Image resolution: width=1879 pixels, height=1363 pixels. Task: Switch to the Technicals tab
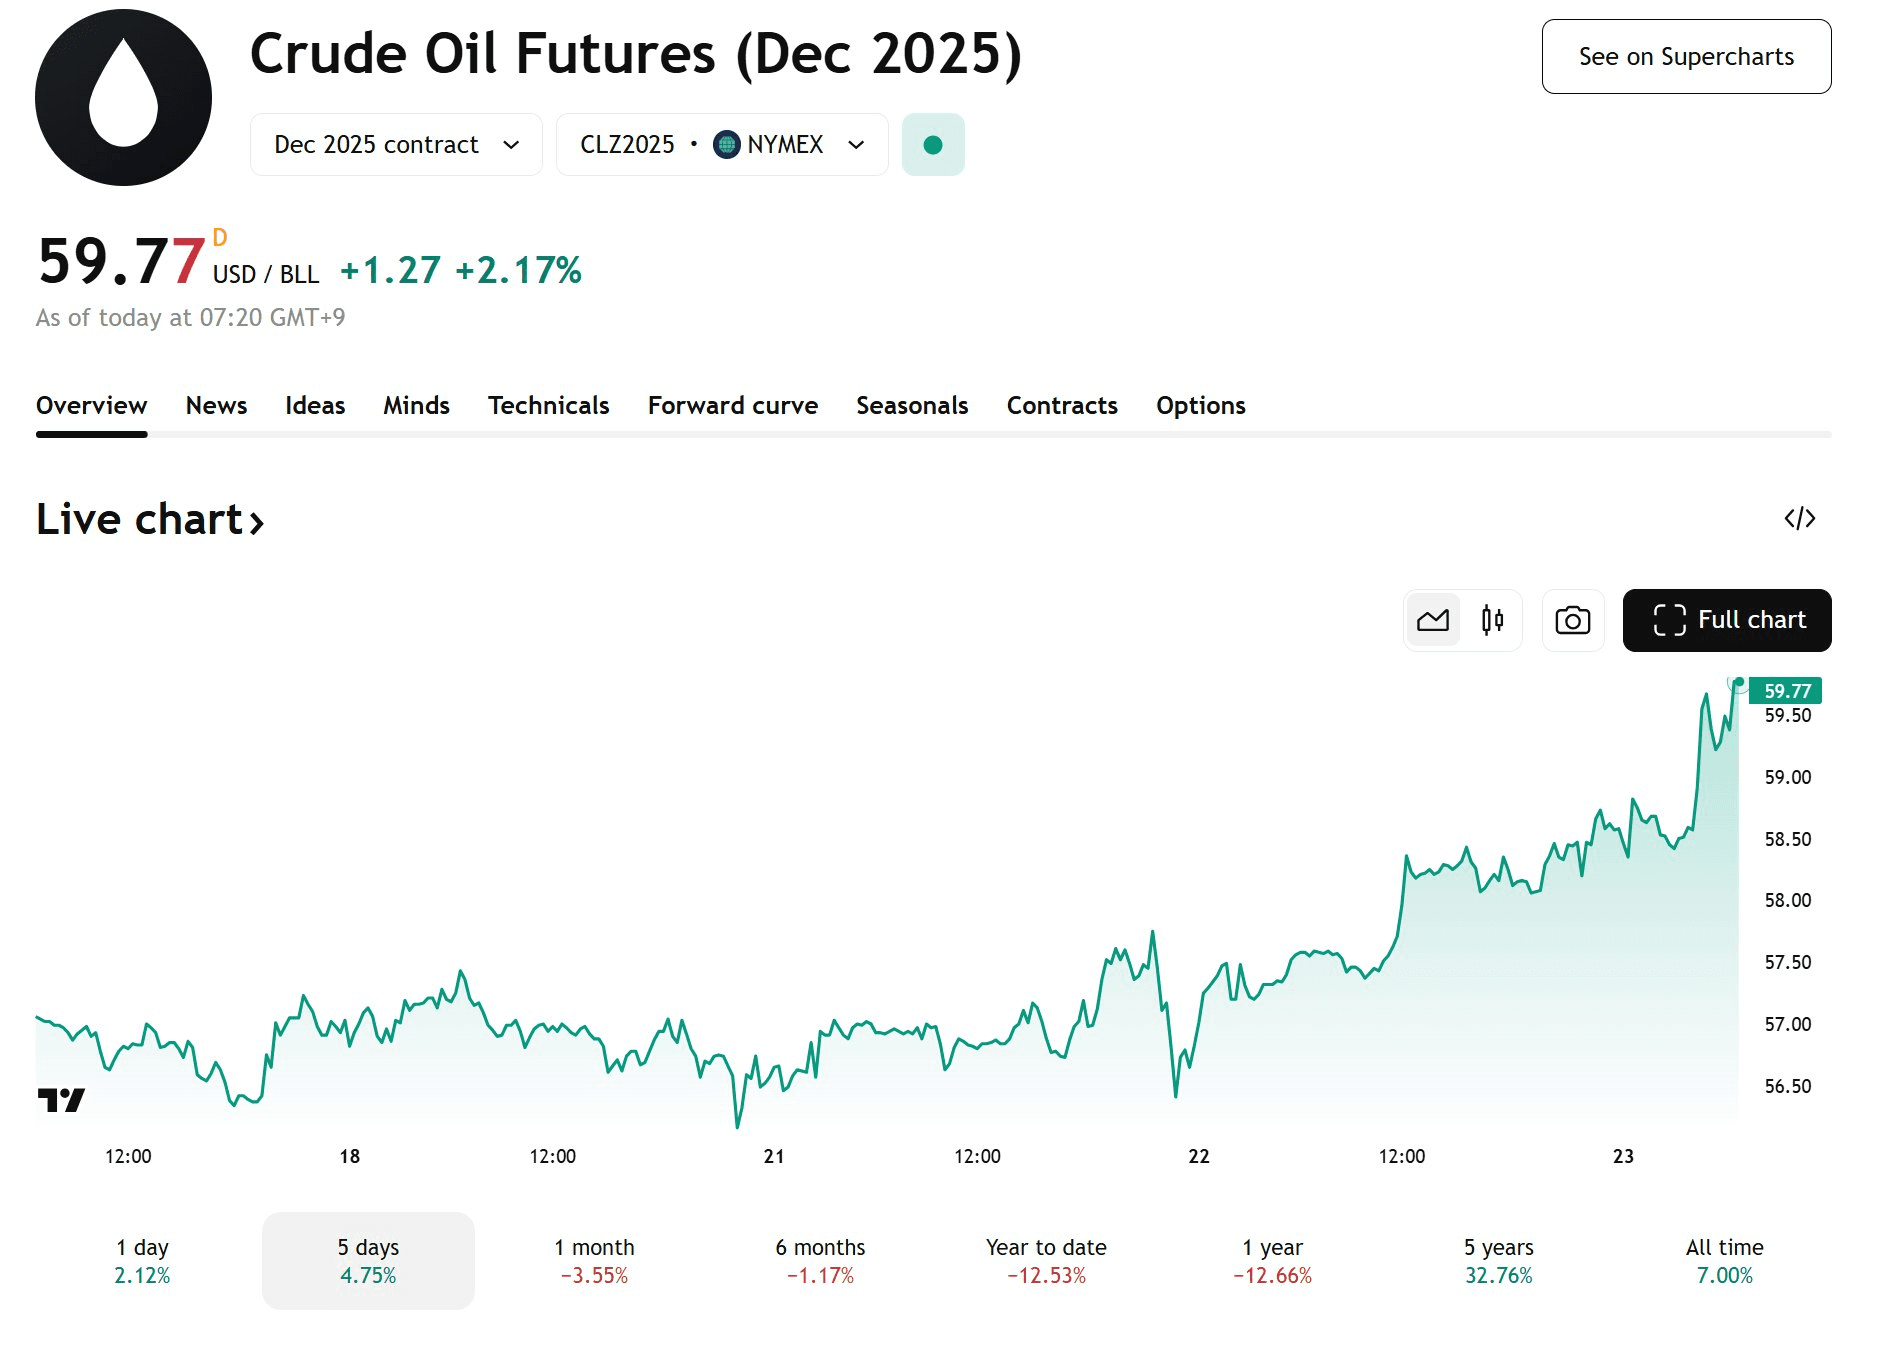point(548,405)
